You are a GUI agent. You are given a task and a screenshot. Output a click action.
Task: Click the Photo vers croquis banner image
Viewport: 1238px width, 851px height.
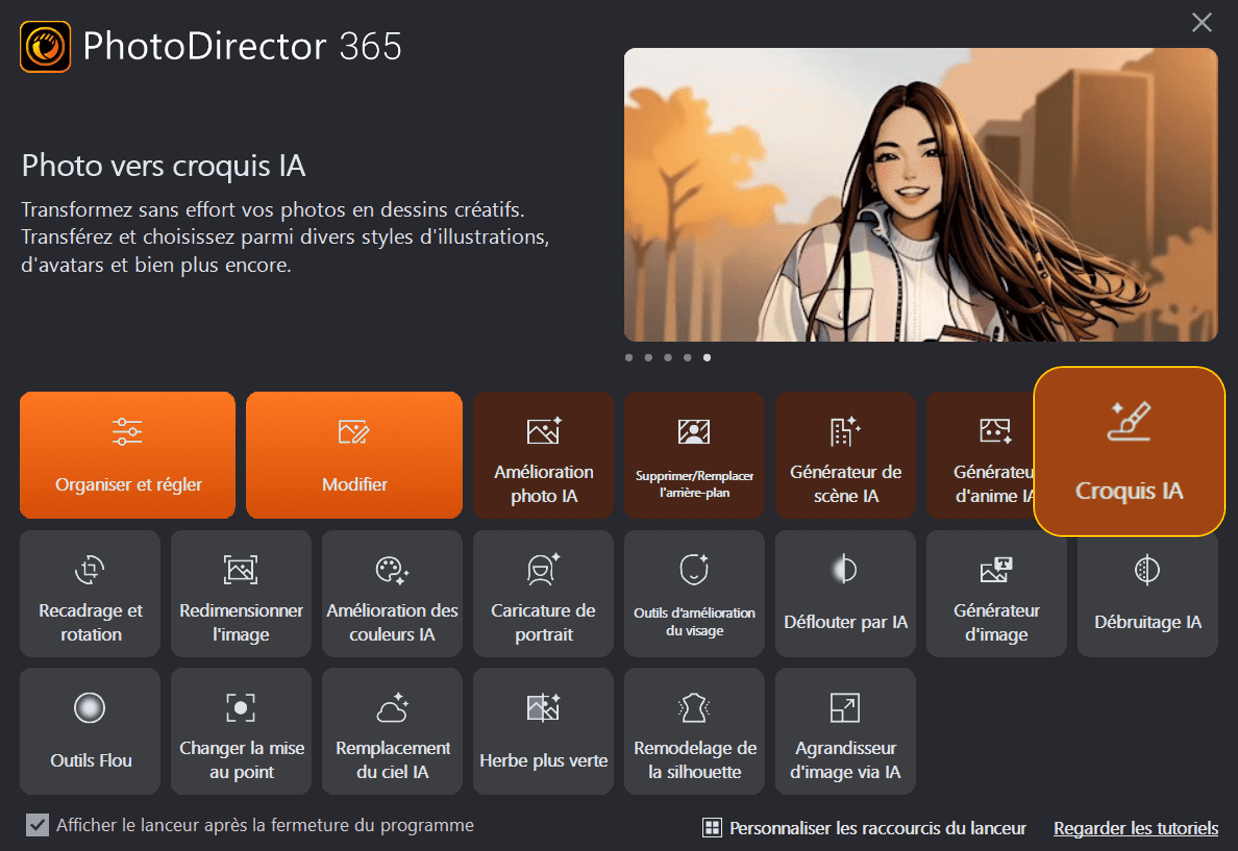tap(920, 195)
